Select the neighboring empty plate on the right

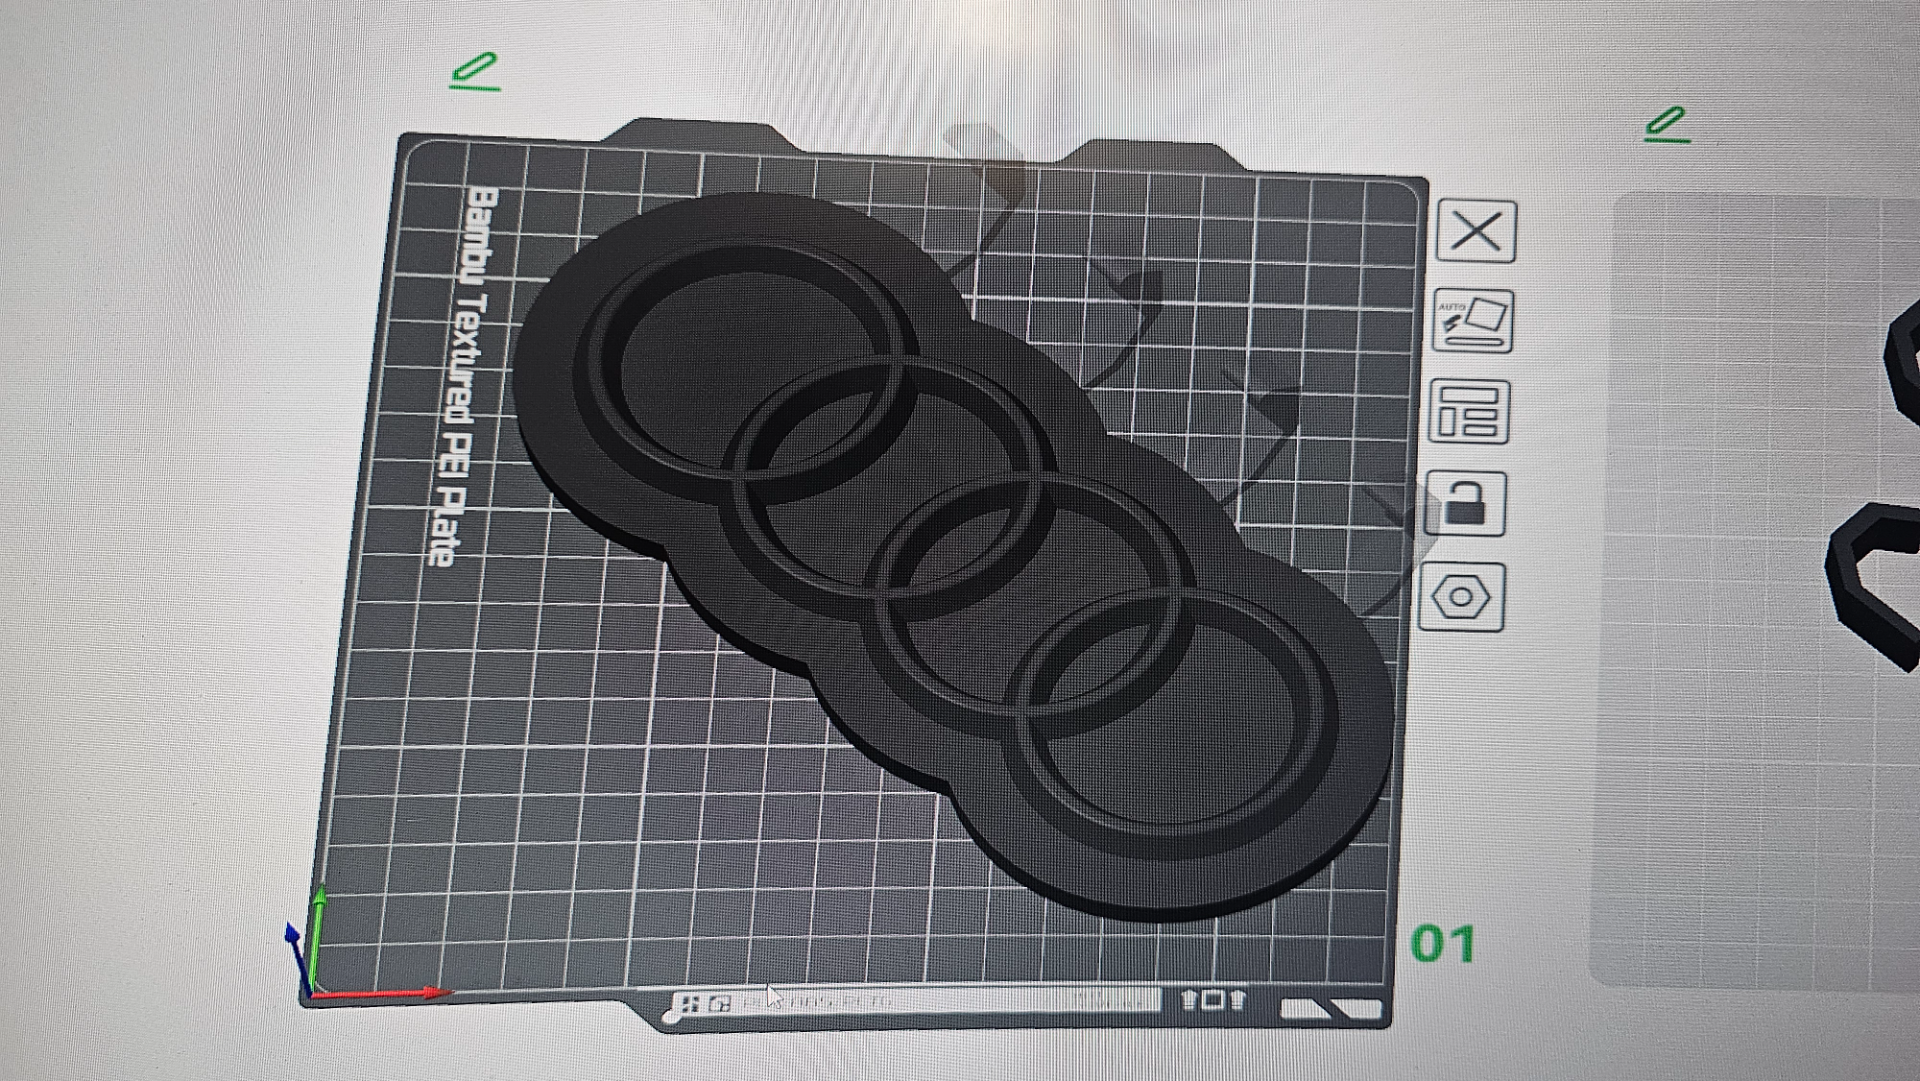pyautogui.click(x=1755, y=590)
